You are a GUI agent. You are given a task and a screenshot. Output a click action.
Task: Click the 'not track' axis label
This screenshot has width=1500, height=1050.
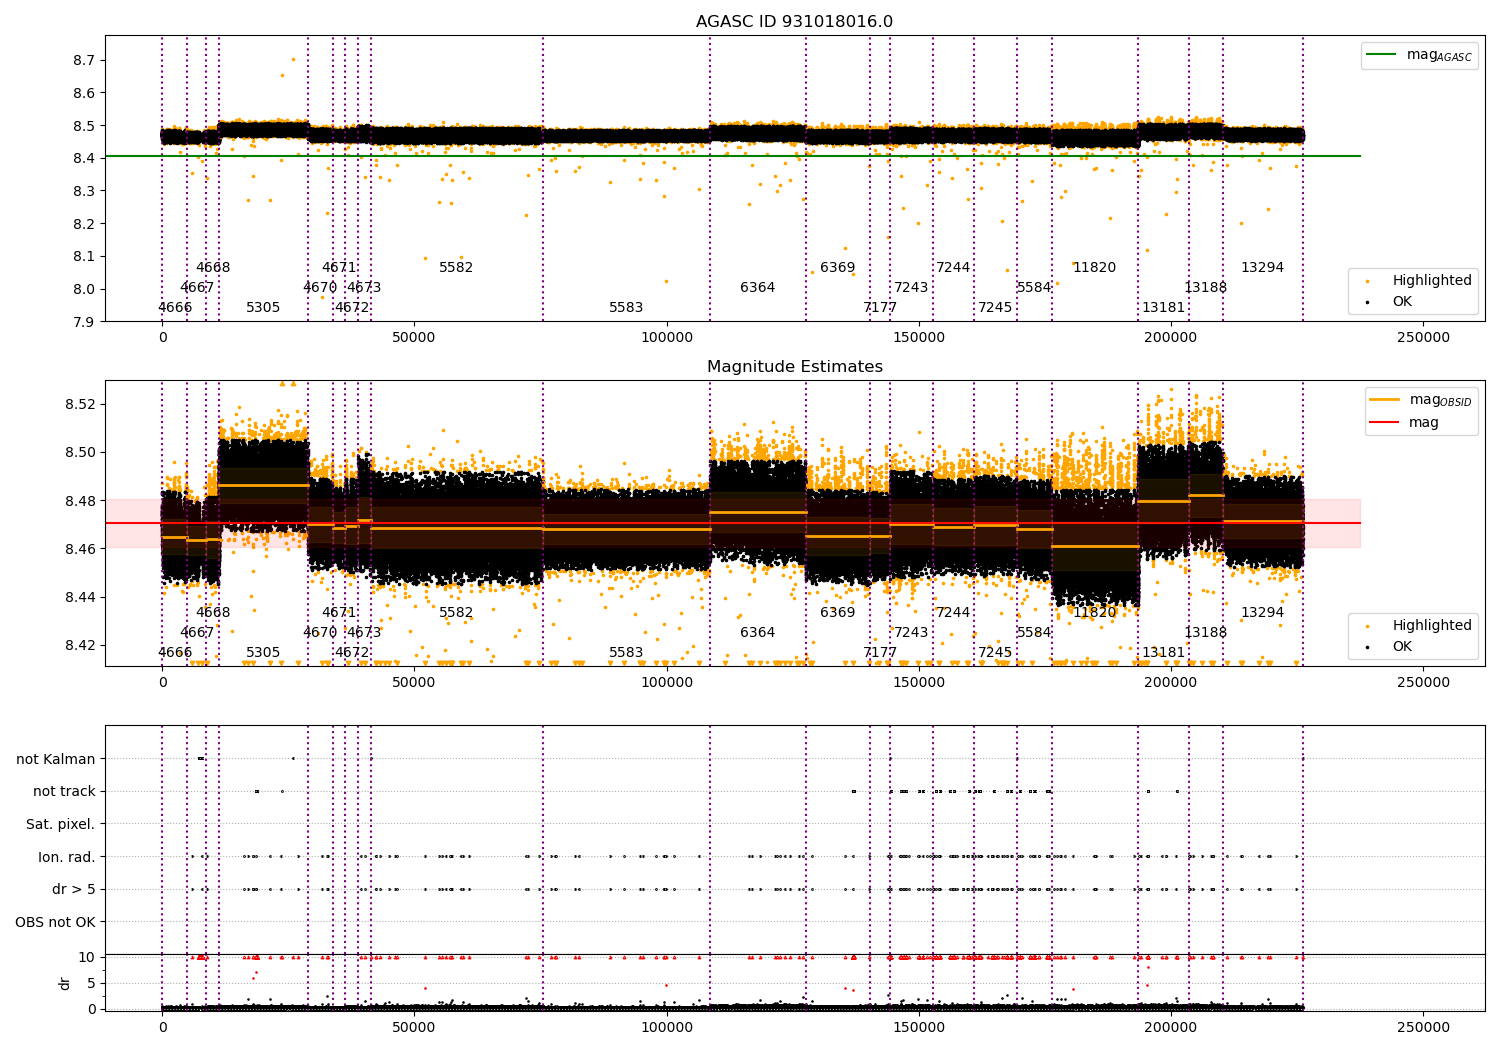click(64, 791)
